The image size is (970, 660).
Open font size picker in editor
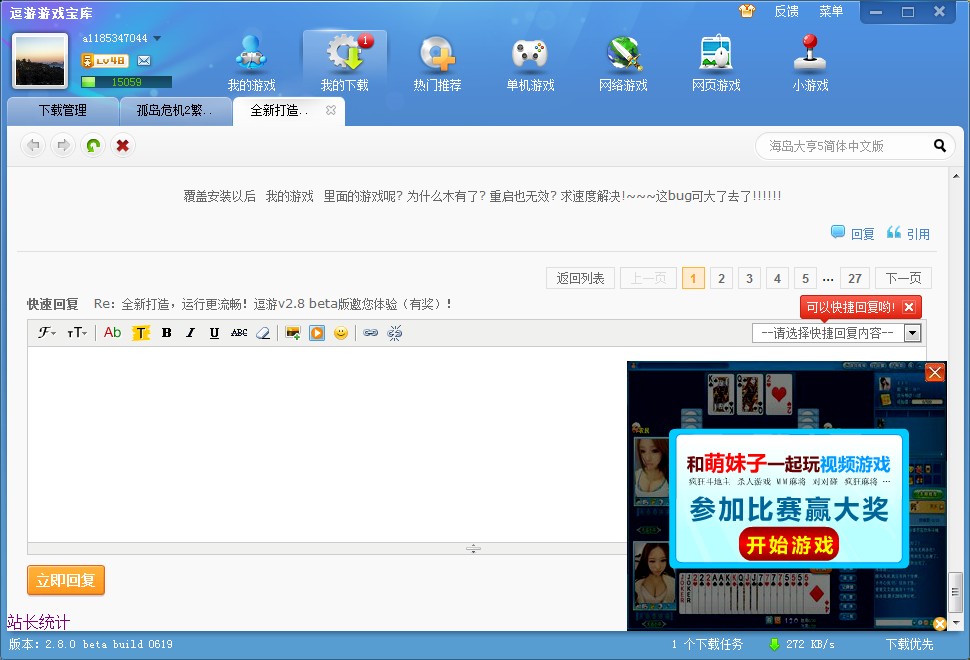click(x=77, y=333)
